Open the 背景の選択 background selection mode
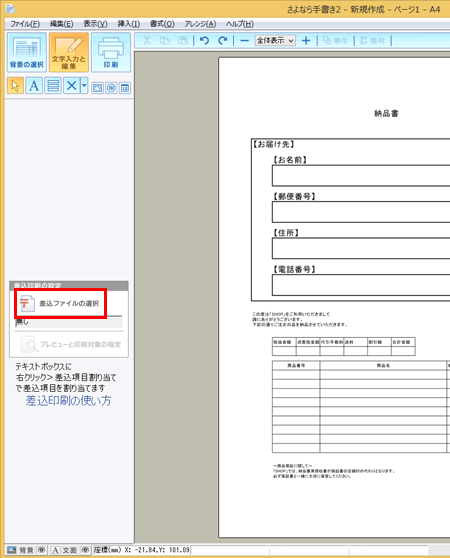 pyautogui.click(x=27, y=52)
